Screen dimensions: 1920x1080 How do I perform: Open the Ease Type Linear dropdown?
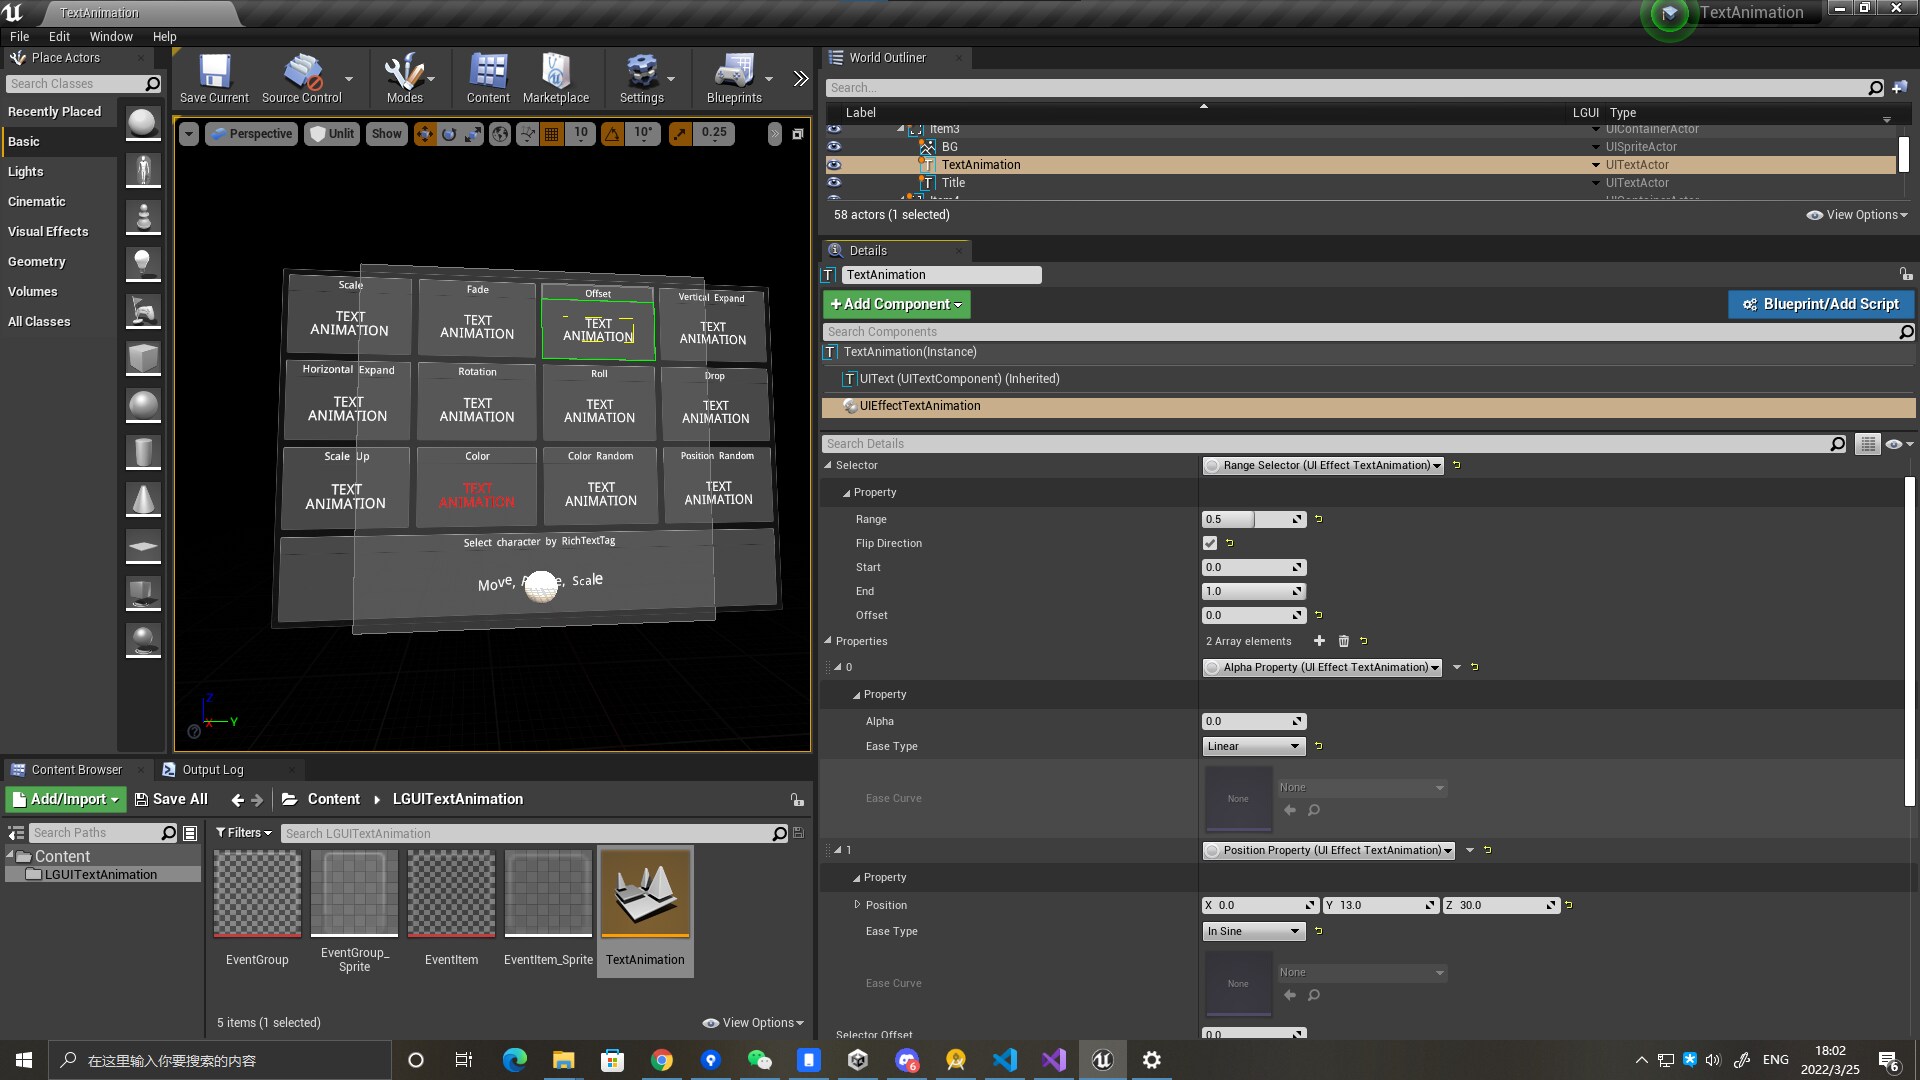point(1253,746)
